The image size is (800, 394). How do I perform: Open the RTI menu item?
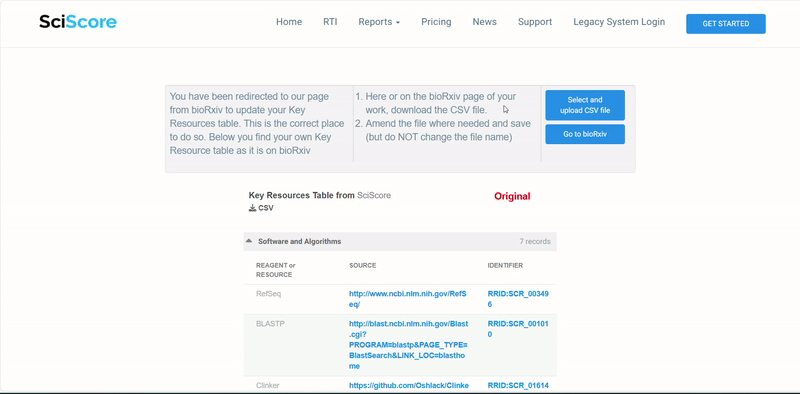tap(330, 22)
